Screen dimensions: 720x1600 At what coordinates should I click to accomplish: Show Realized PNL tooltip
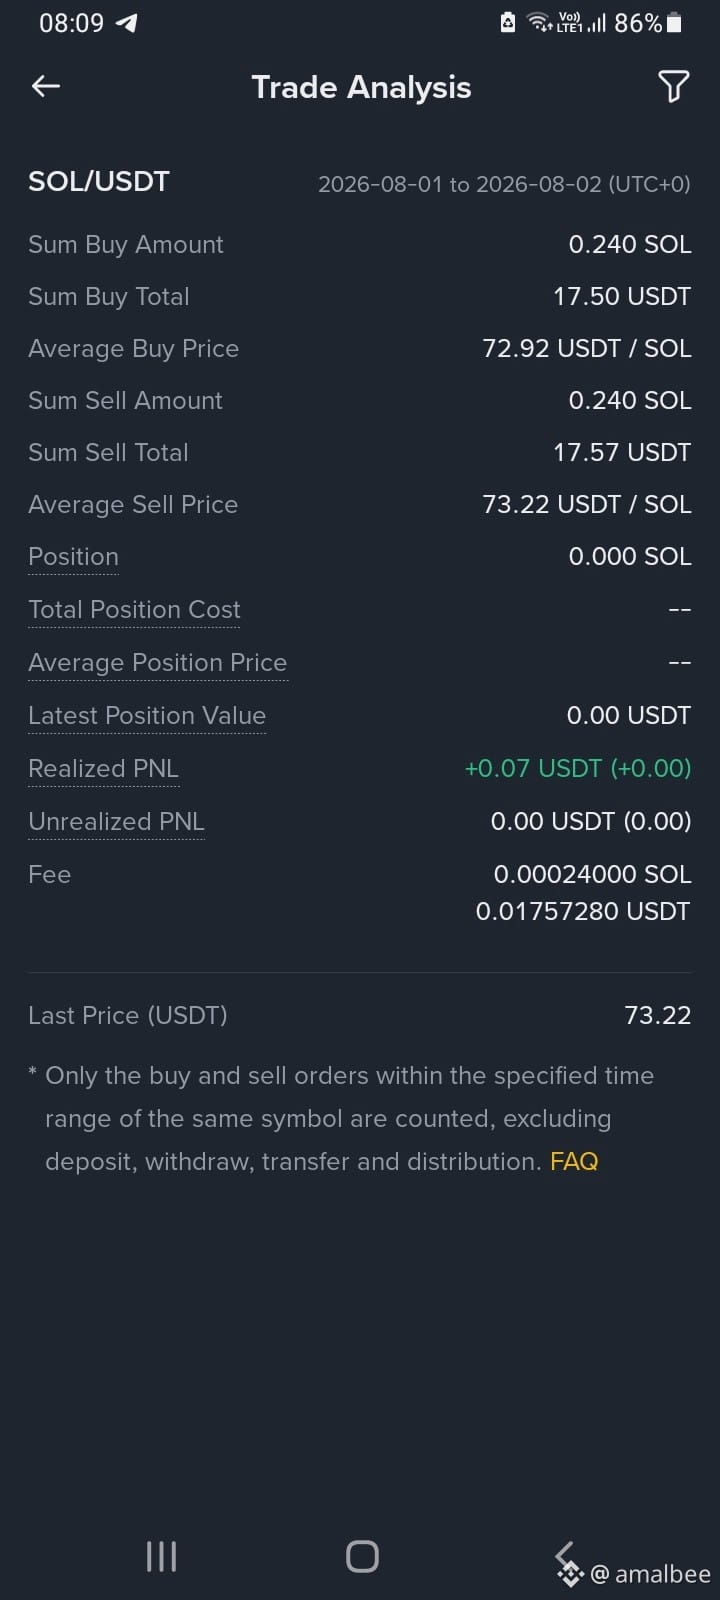[x=103, y=769]
